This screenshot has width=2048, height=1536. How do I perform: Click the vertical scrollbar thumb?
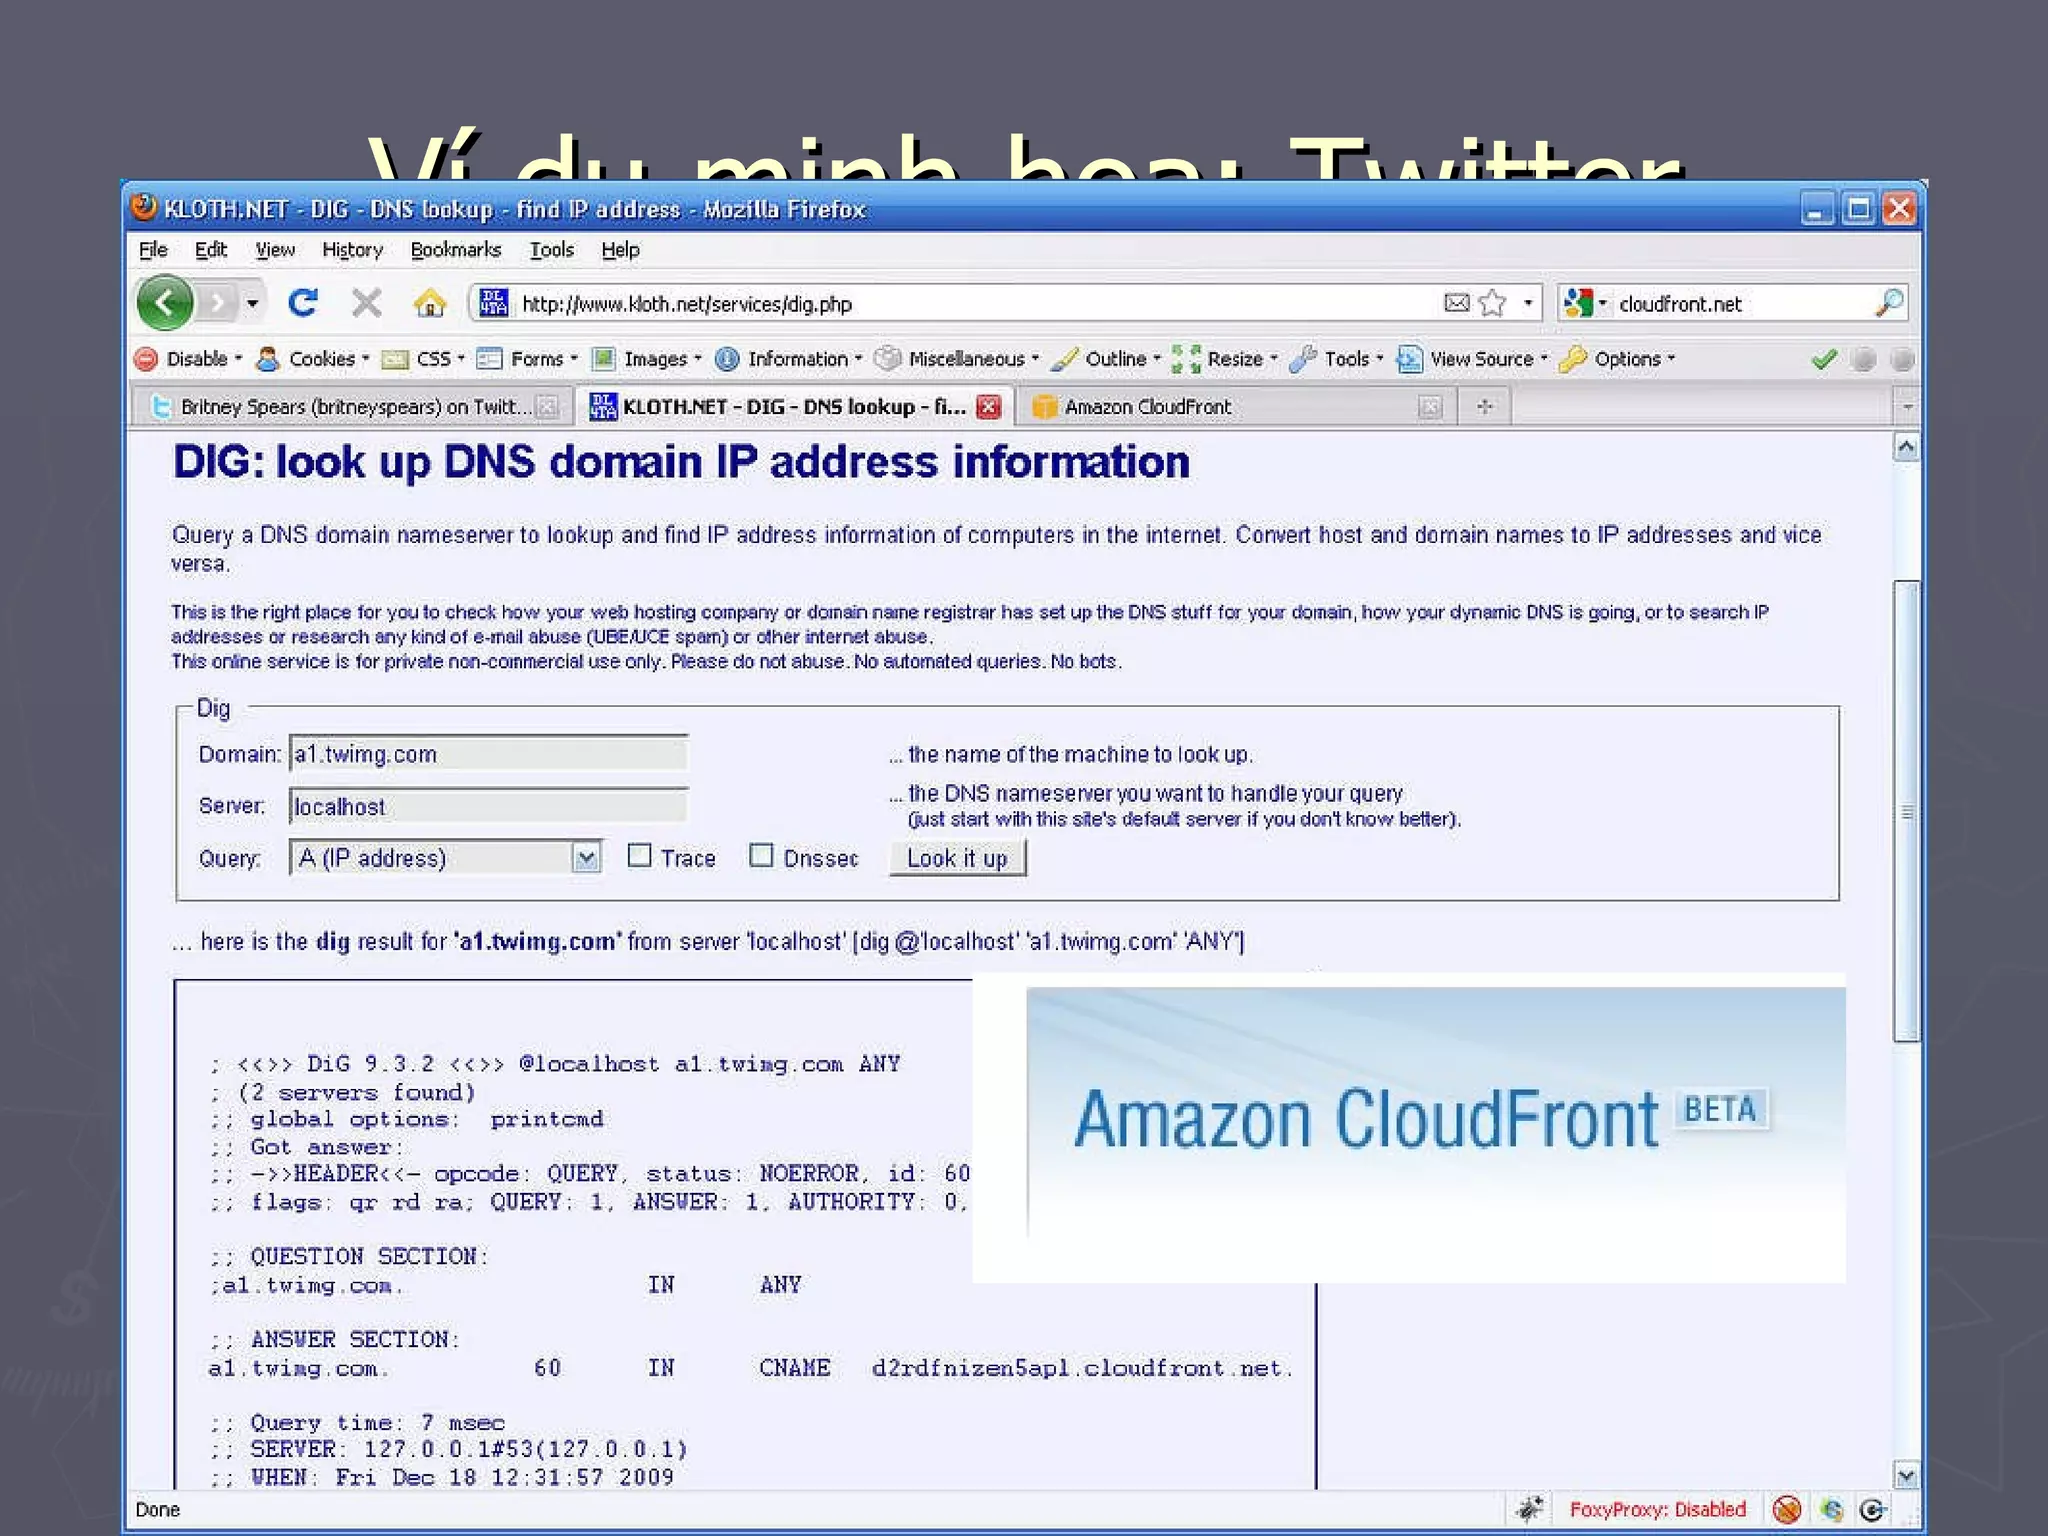1906,810
